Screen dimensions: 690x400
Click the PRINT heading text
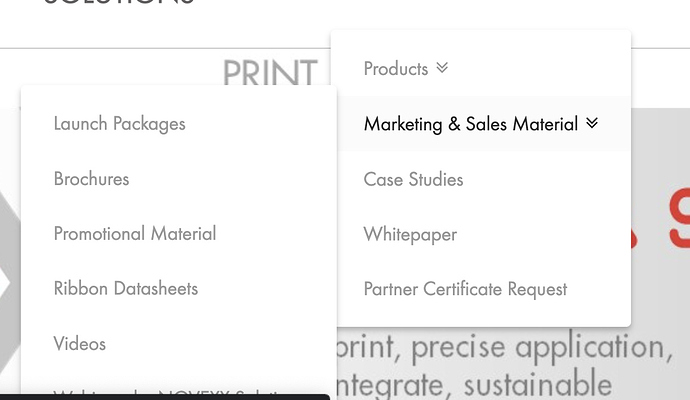pyautogui.click(x=270, y=72)
